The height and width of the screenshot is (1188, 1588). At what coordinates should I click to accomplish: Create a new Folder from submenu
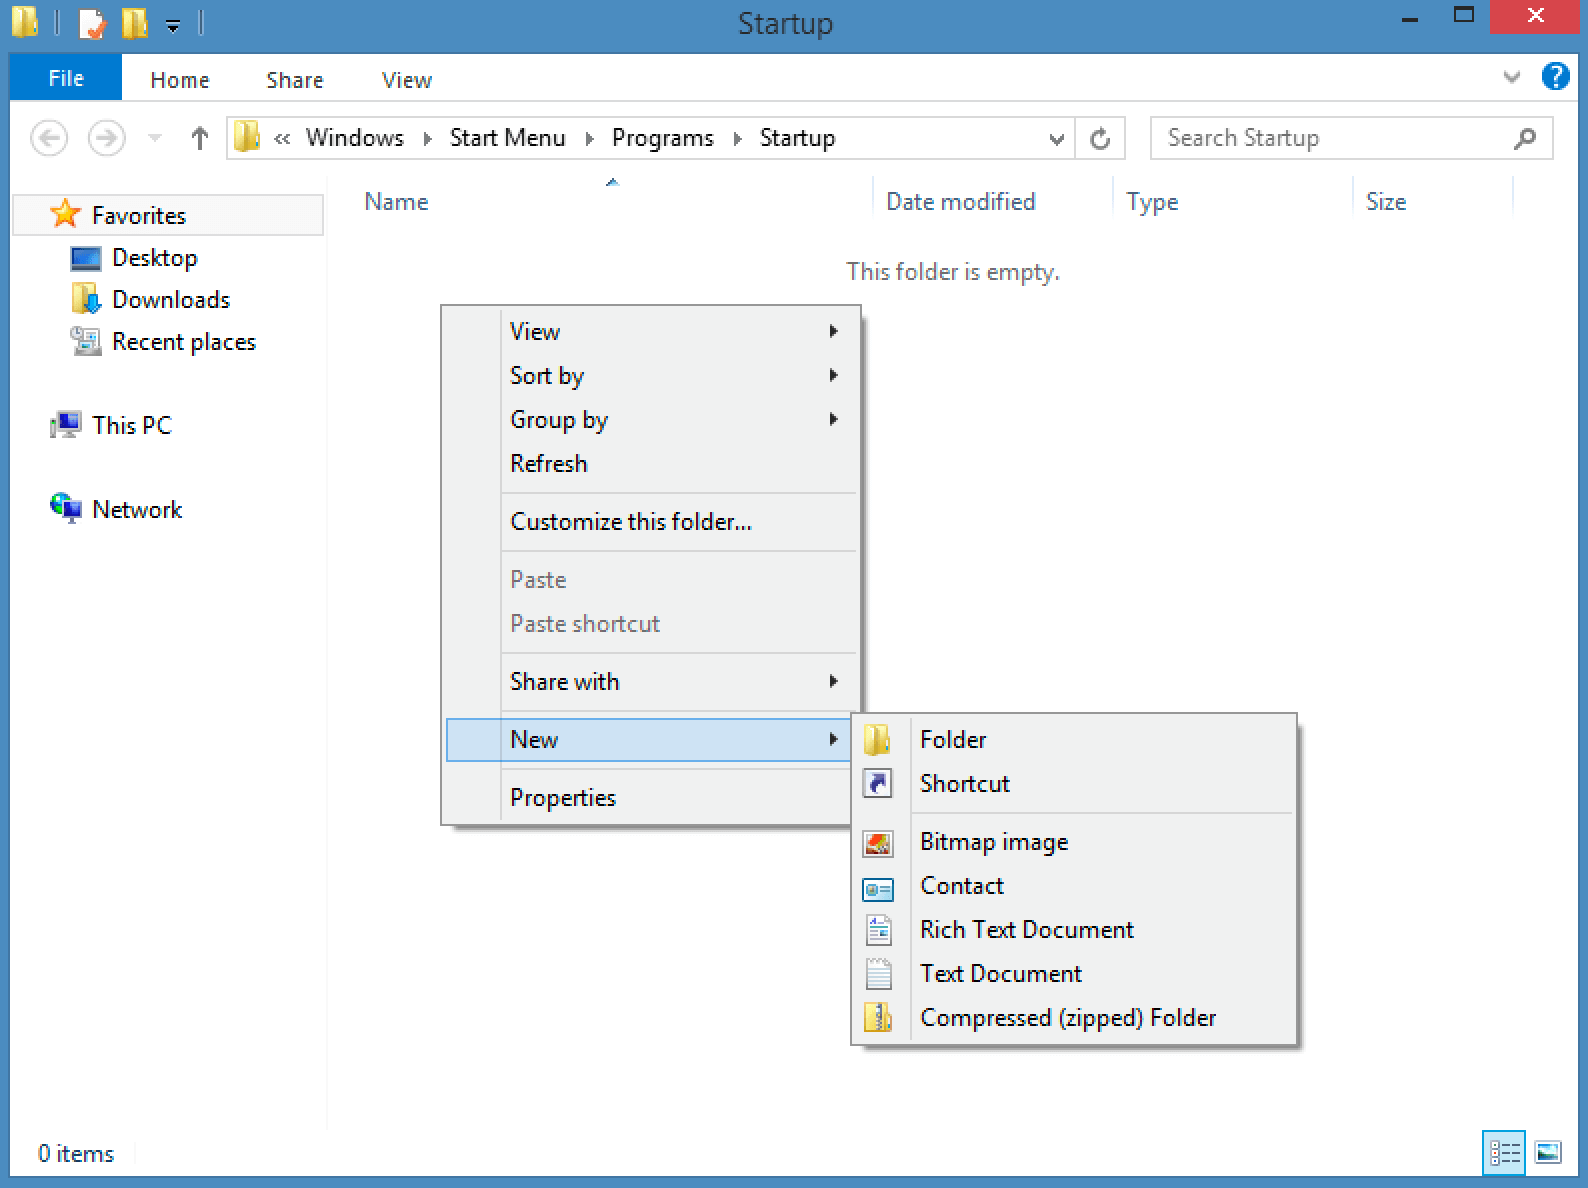(1074, 739)
